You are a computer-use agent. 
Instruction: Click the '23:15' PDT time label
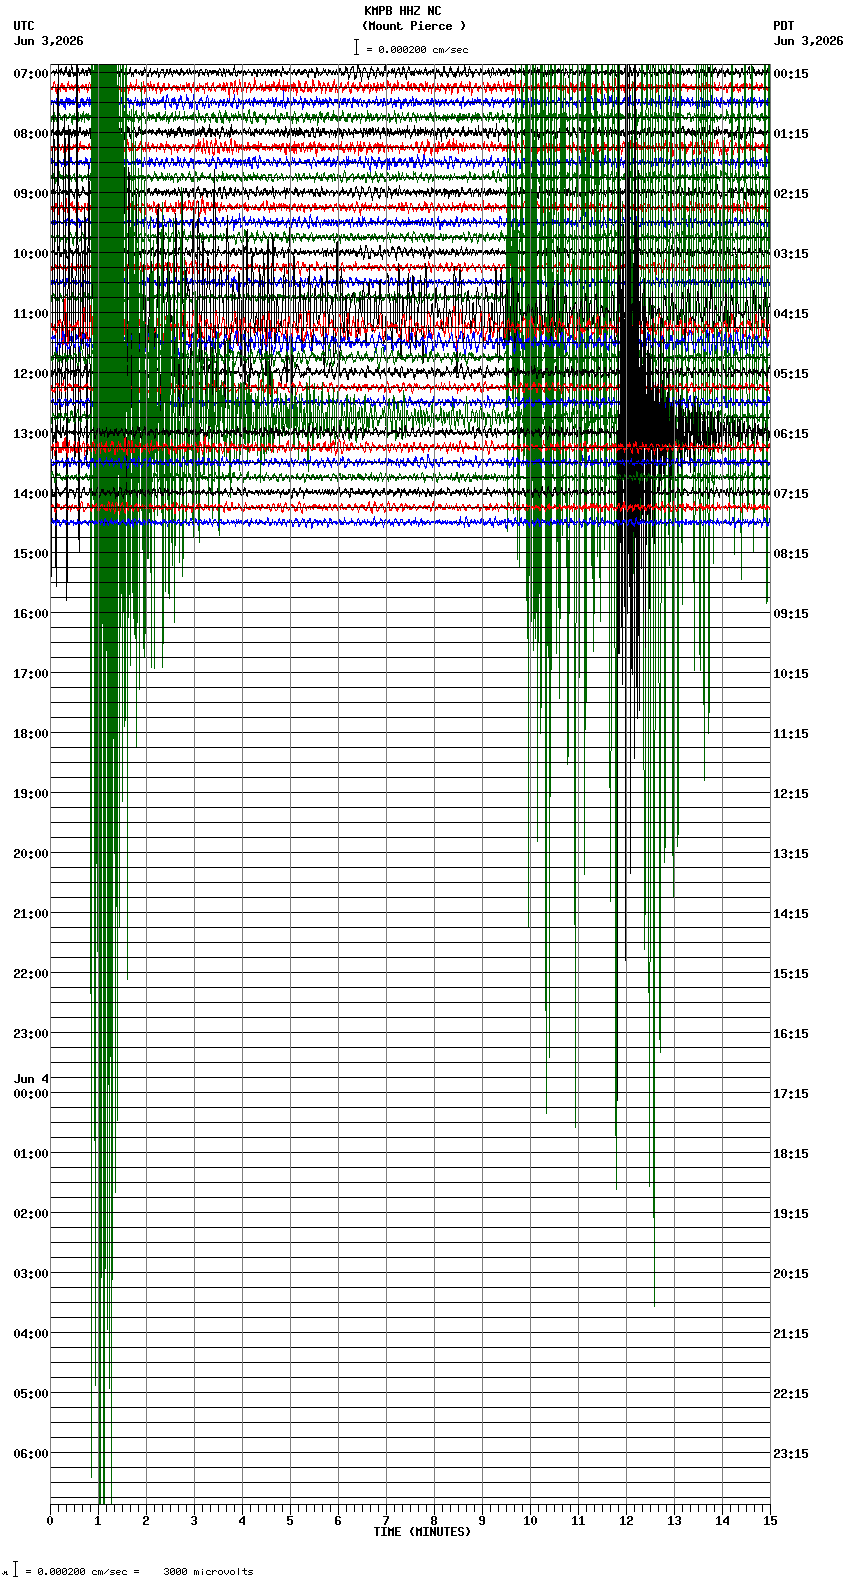791,1454
